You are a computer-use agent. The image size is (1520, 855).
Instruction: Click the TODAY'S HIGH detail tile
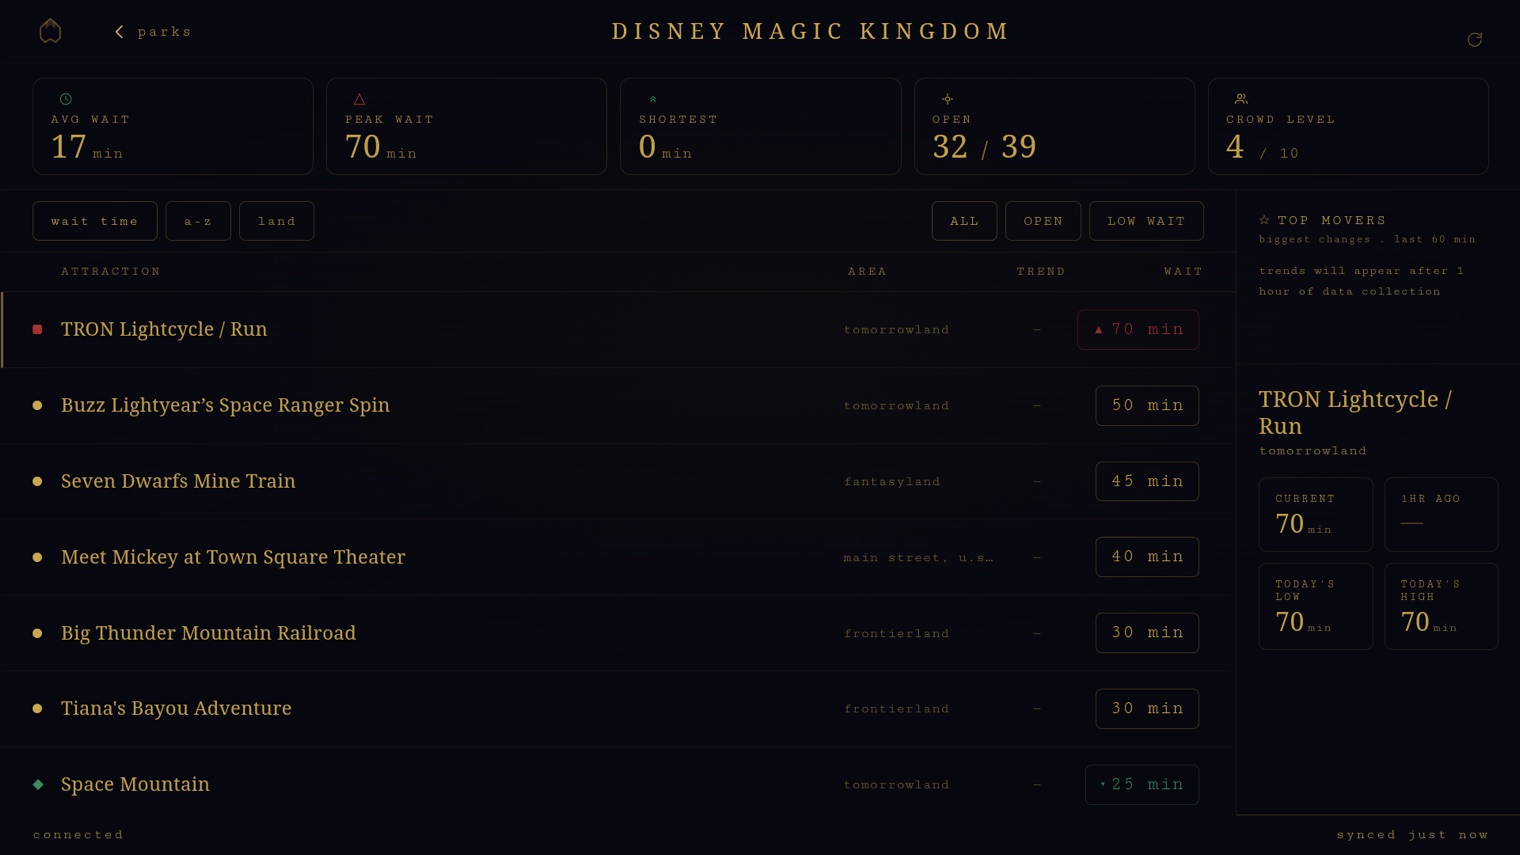pyautogui.click(x=1441, y=607)
